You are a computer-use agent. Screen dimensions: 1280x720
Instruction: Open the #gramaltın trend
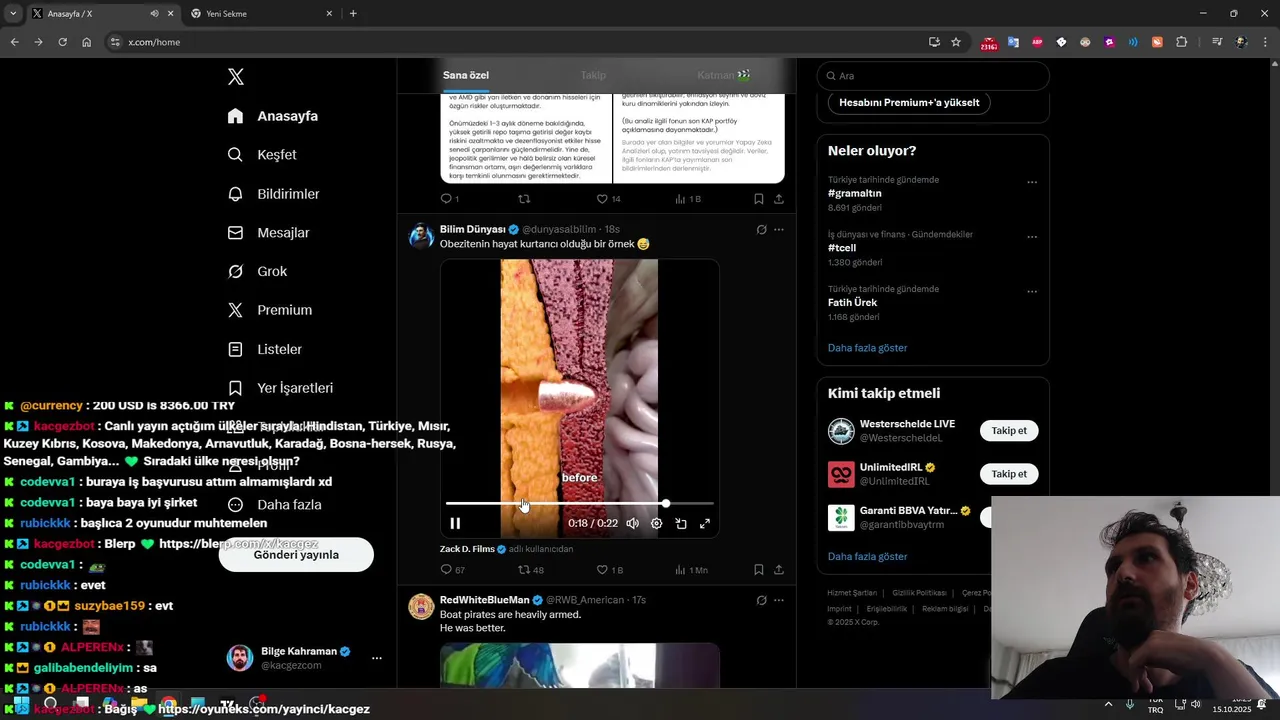click(x=854, y=193)
